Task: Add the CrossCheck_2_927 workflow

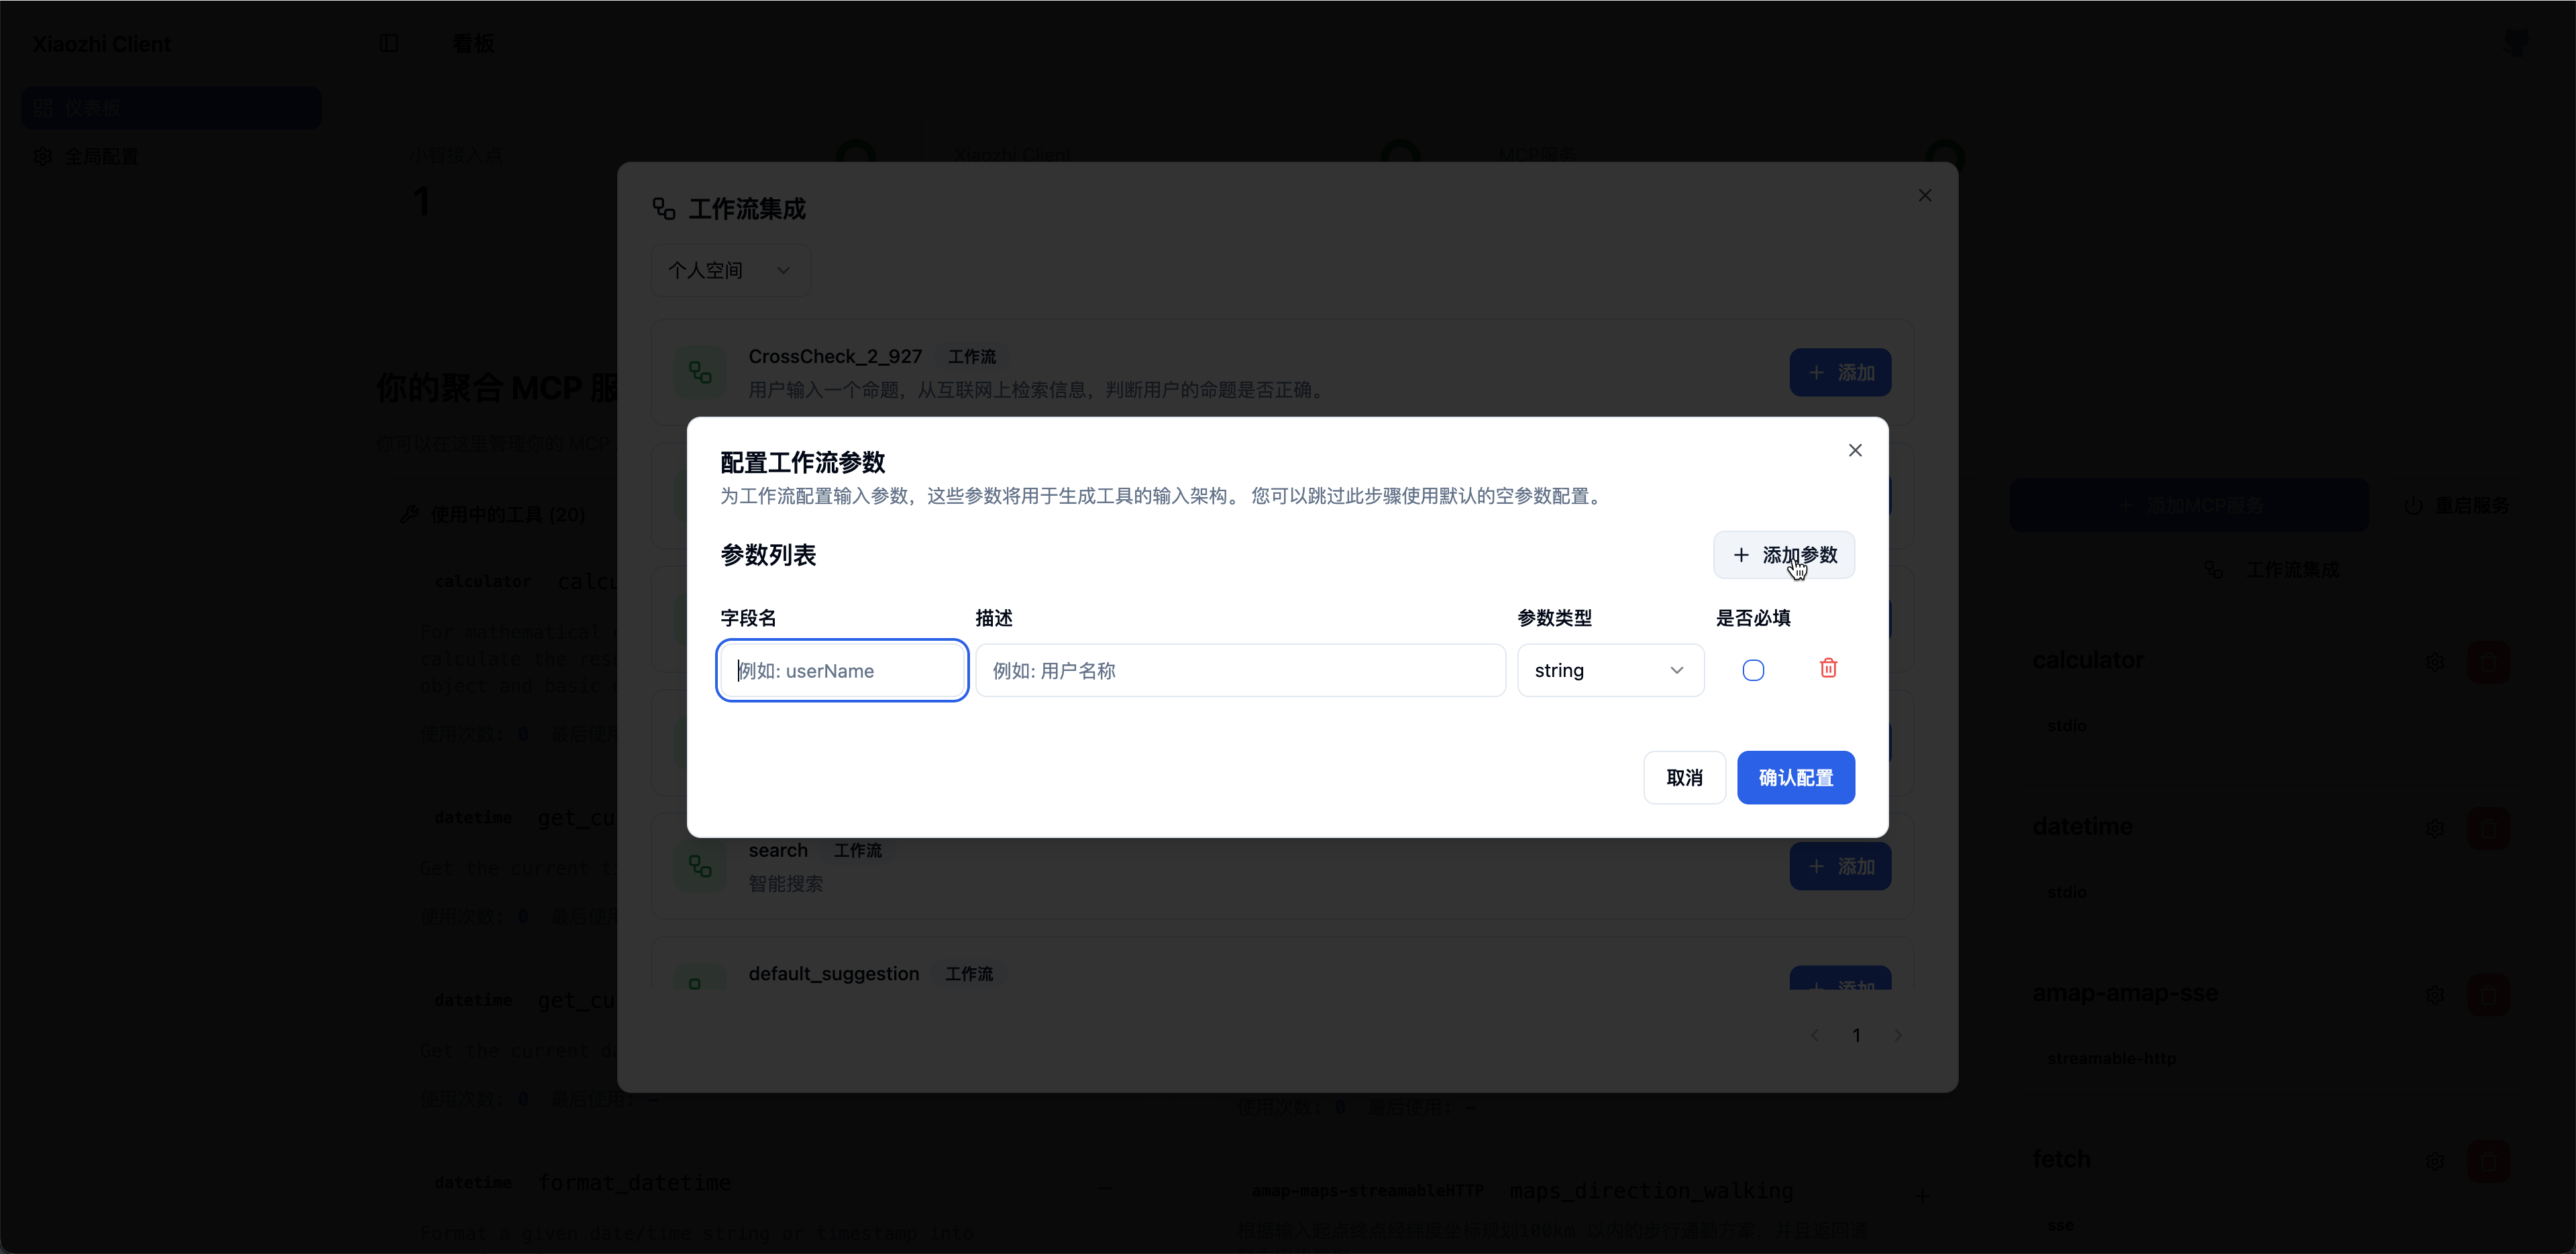Action: pos(1840,372)
